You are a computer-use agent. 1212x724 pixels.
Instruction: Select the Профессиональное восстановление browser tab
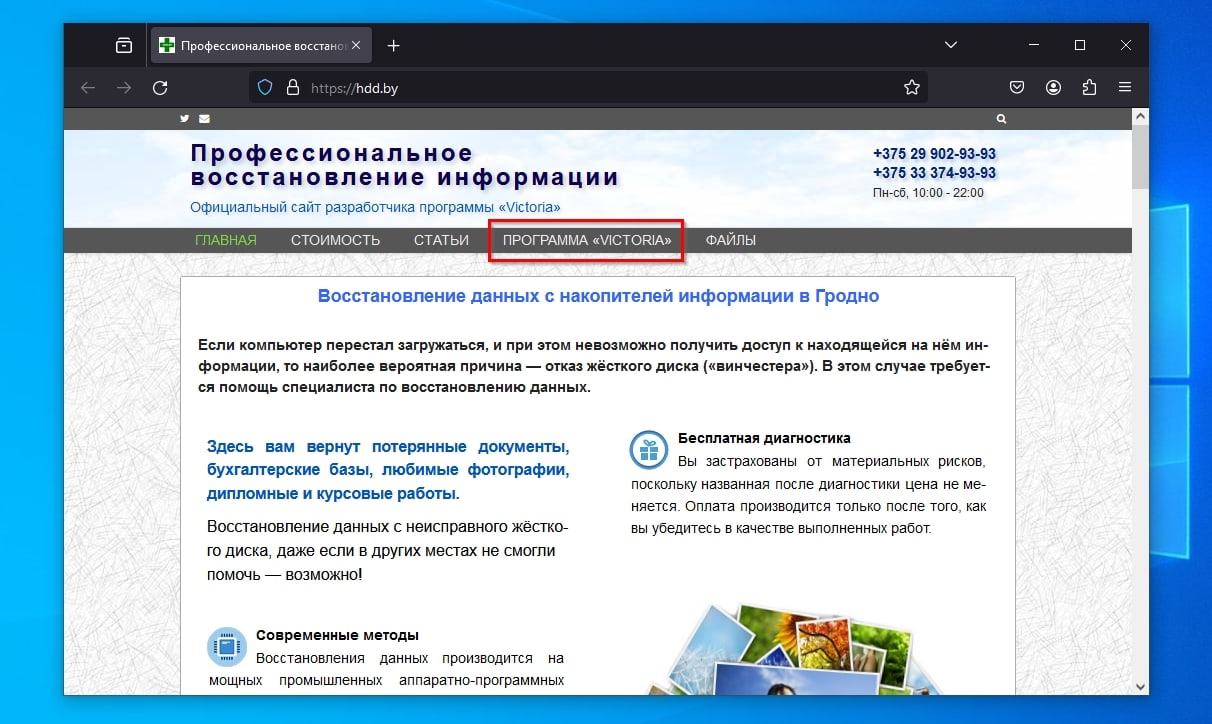pos(260,45)
